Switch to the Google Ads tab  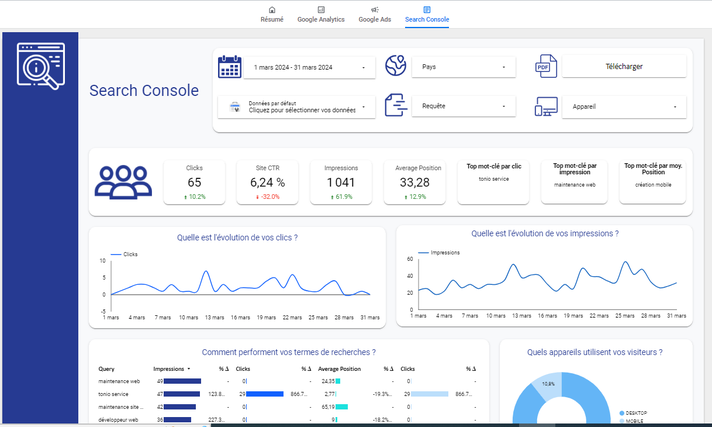click(375, 15)
